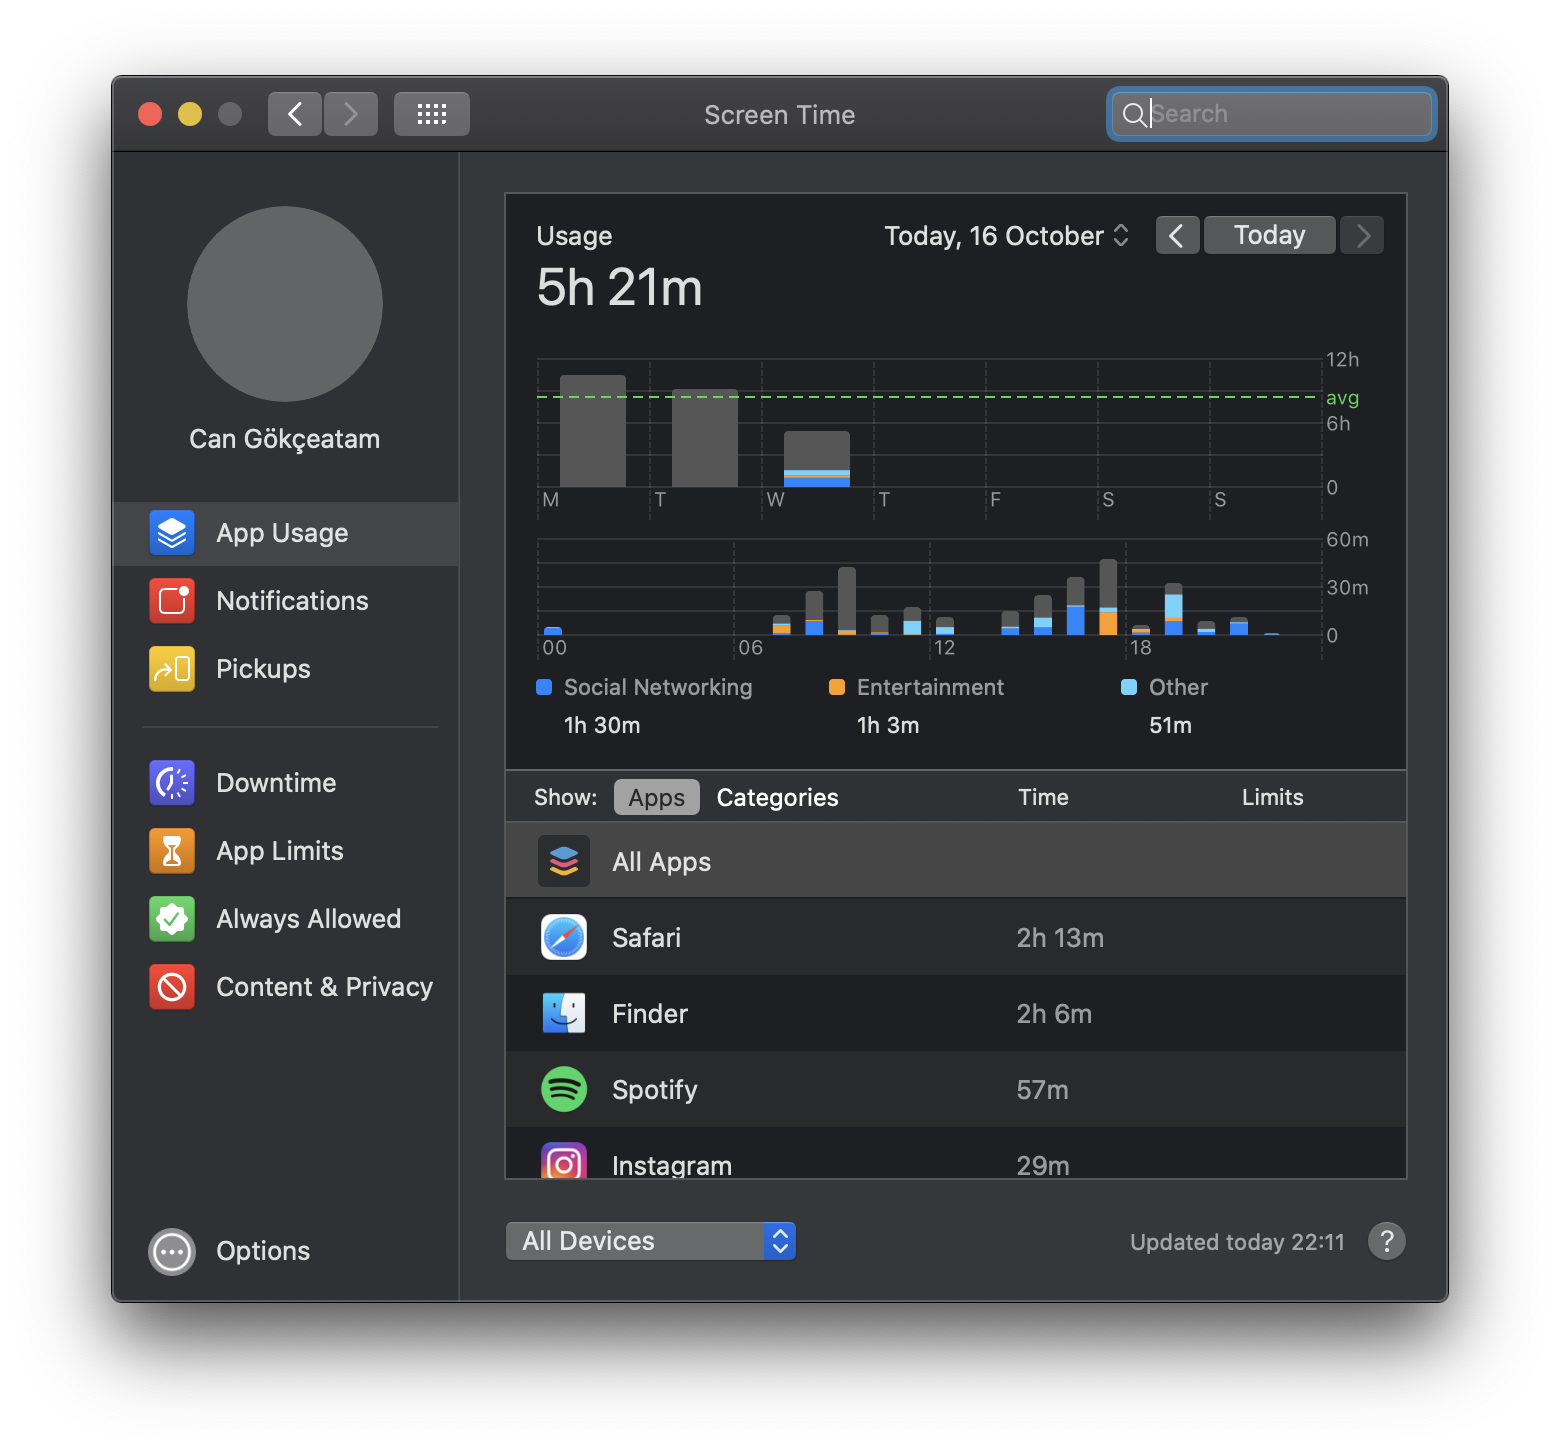1560x1450 pixels.
Task: Open the Pickups sidebar icon
Action: tap(172, 669)
